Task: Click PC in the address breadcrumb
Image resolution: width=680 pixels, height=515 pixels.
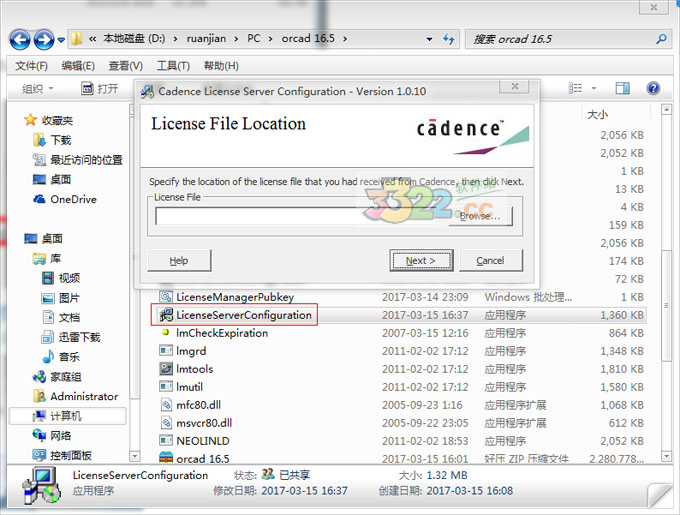Action: [x=254, y=39]
